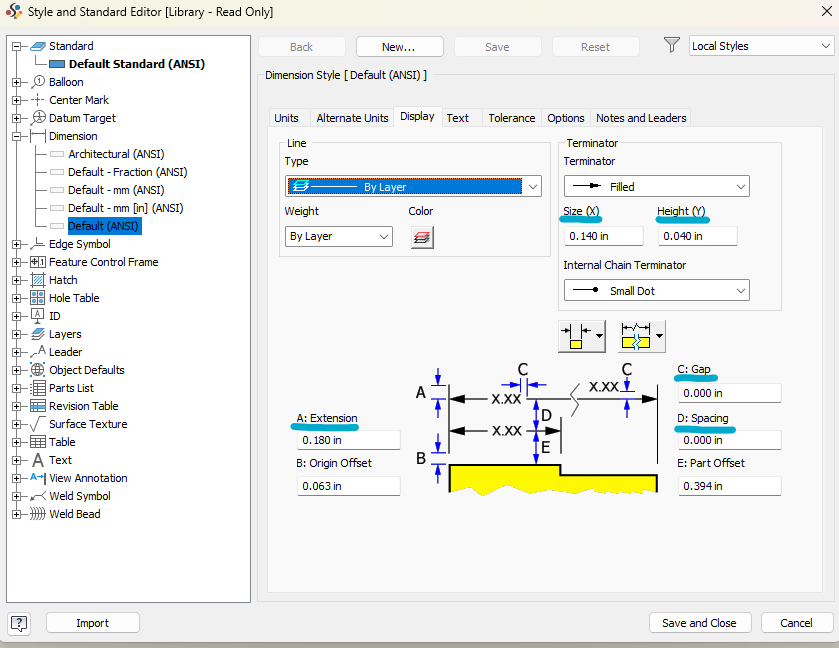Click the Import button
This screenshot has width=839, height=648.
pos(92,622)
